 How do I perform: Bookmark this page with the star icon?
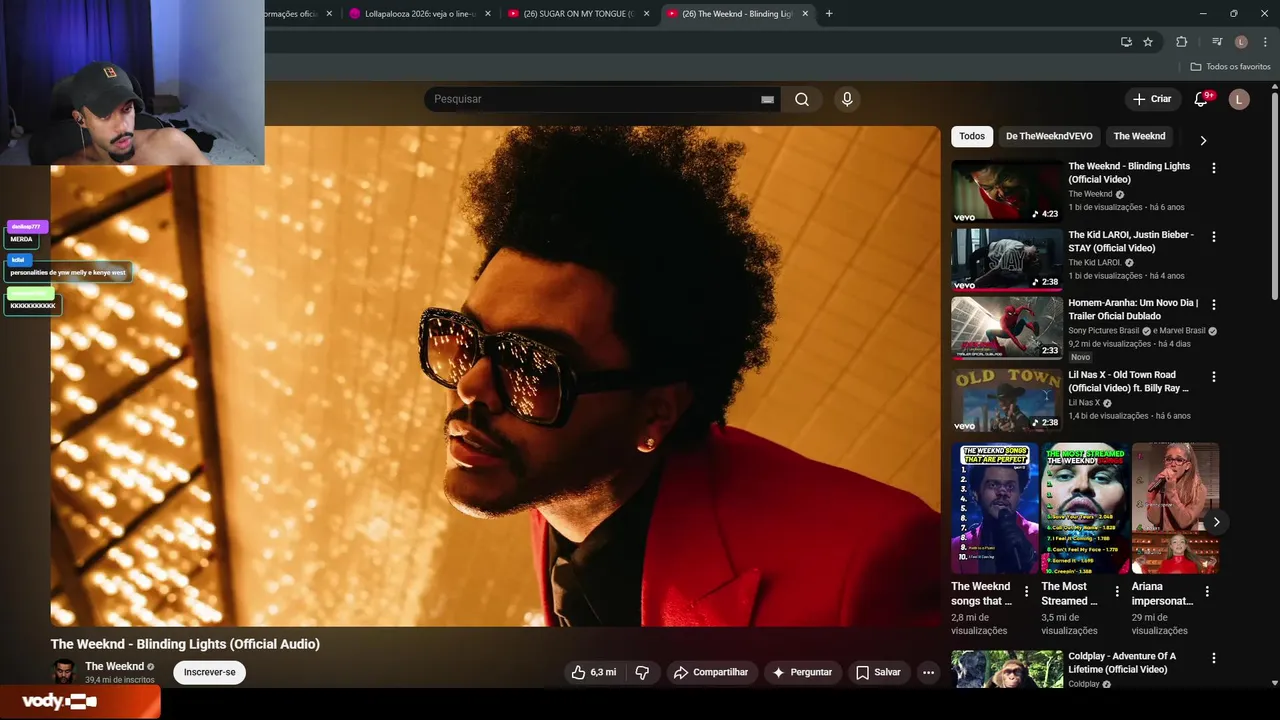1148,42
